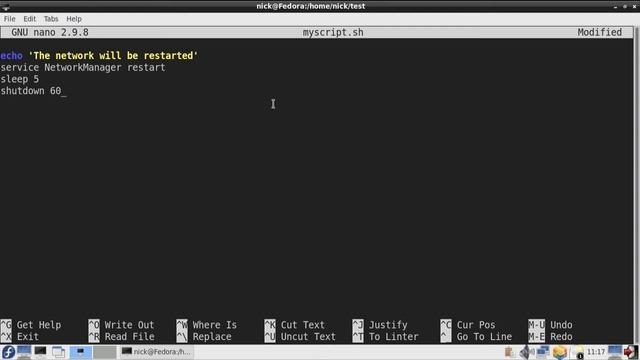Click the word echo in the script
640x360 pixels.
coord(11,56)
